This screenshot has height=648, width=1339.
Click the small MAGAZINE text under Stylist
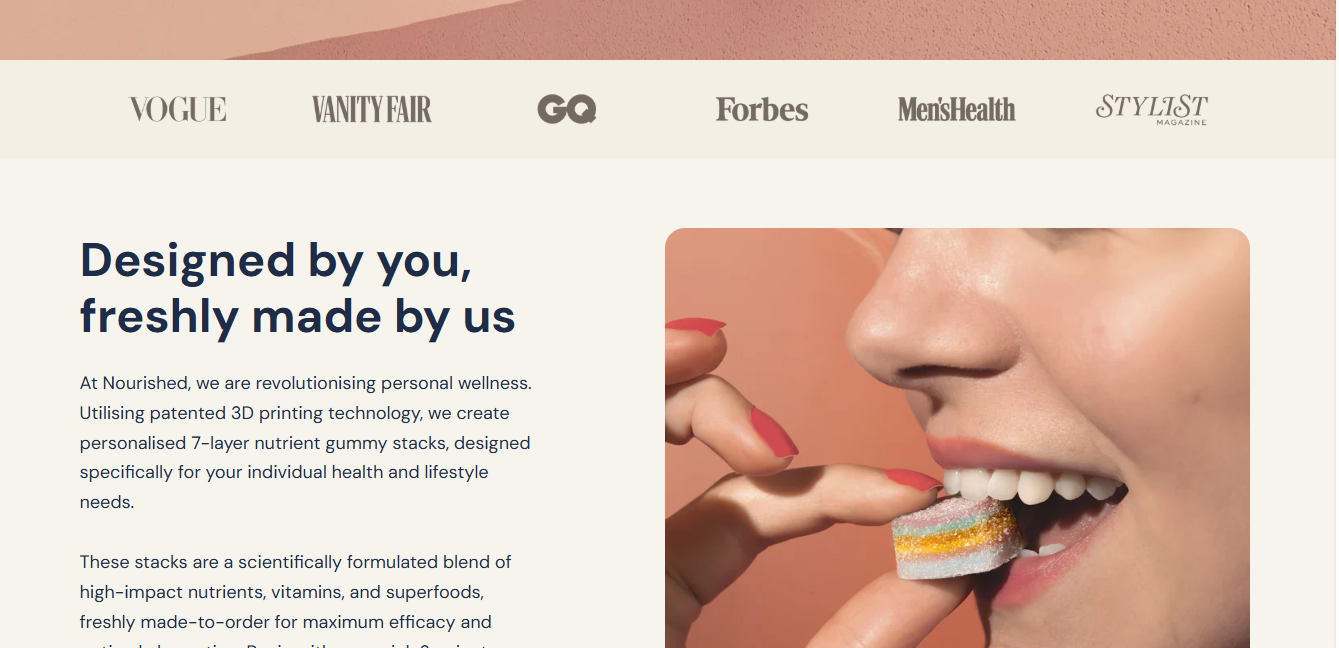1181,122
